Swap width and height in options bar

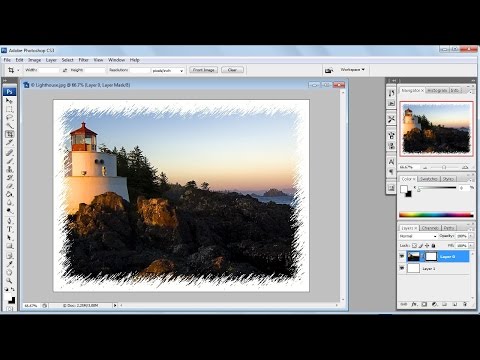point(65,70)
